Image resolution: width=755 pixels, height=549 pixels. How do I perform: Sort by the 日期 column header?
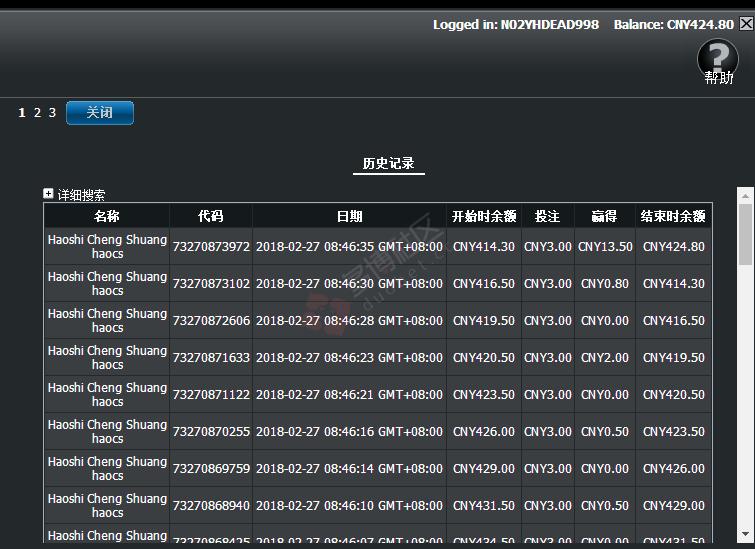(349, 216)
